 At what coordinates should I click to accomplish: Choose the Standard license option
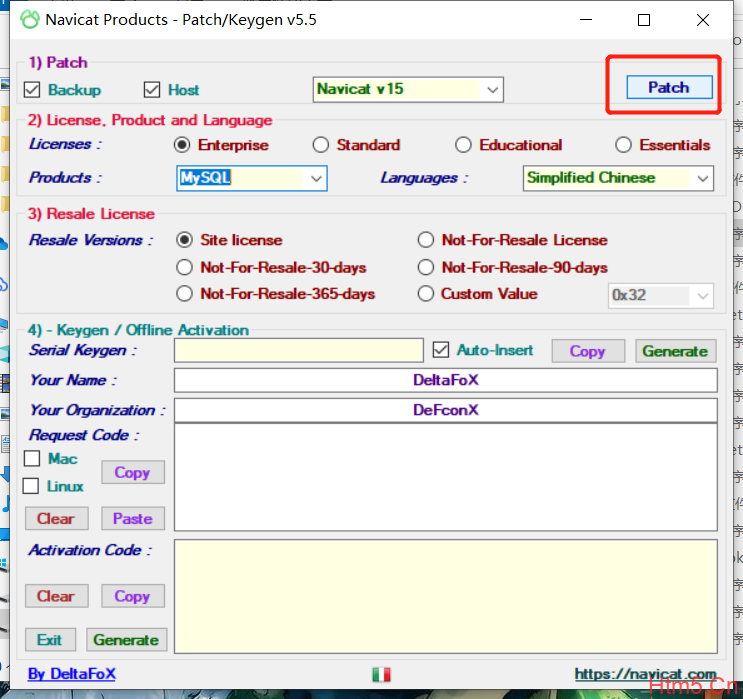[x=321, y=145]
